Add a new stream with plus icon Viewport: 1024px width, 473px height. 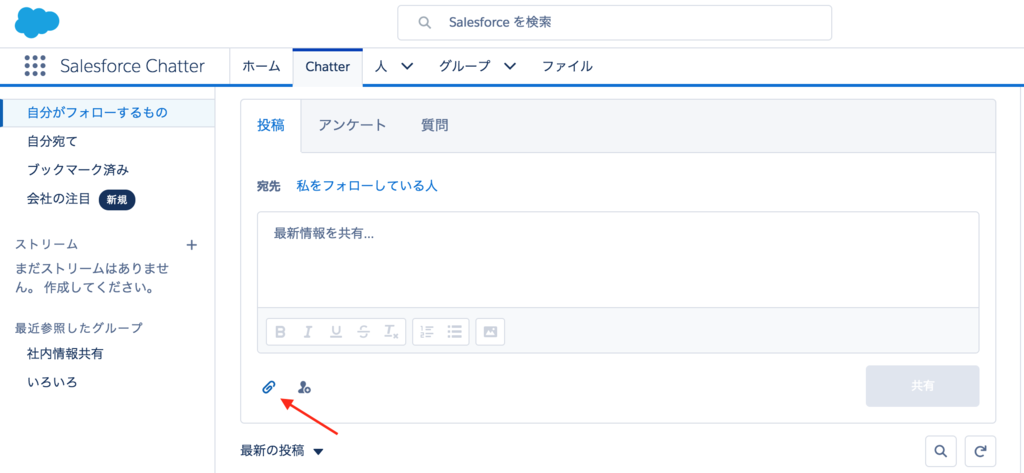click(x=192, y=245)
